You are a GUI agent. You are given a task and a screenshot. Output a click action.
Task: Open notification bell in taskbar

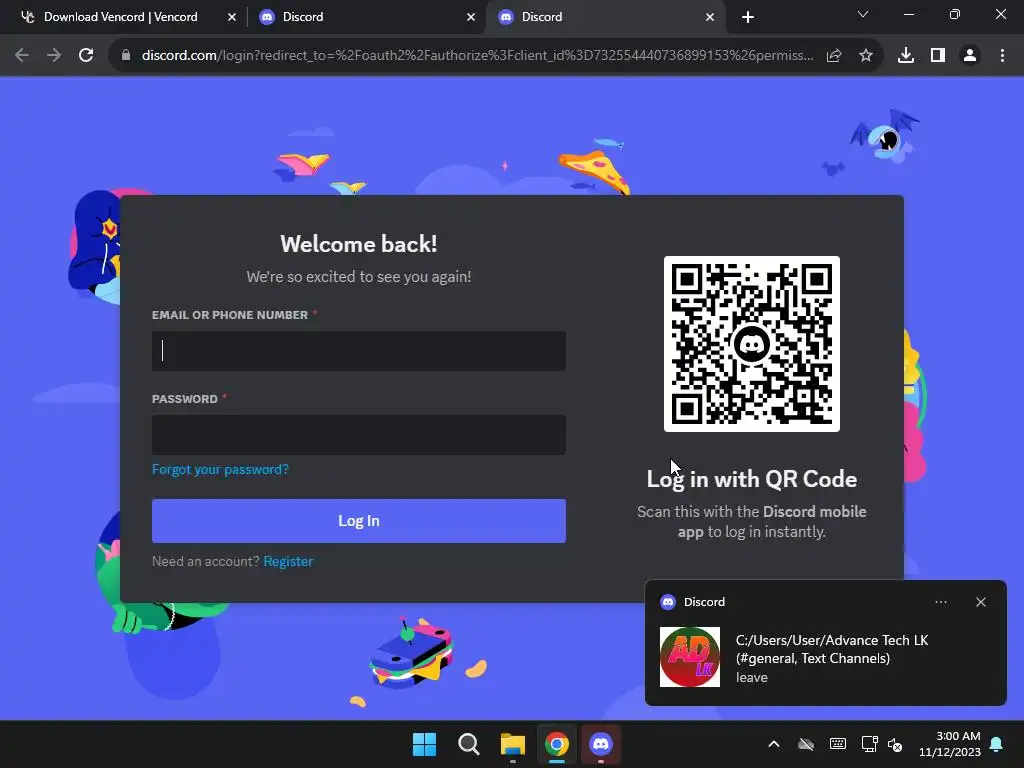pos(997,744)
